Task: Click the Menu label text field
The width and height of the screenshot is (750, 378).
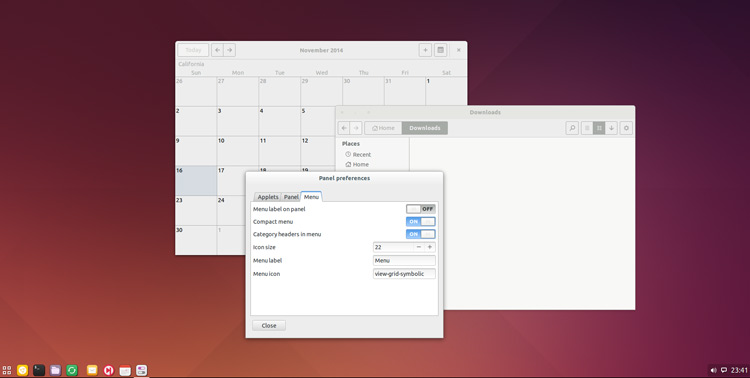Action: 404,260
